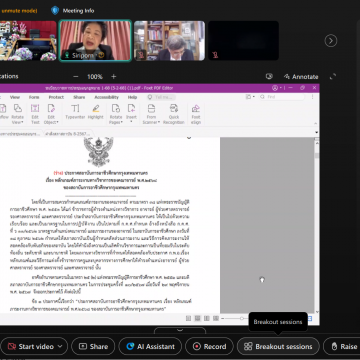Toggle Raise hand button
Viewport: 360px width, 360px height.
[343, 347]
